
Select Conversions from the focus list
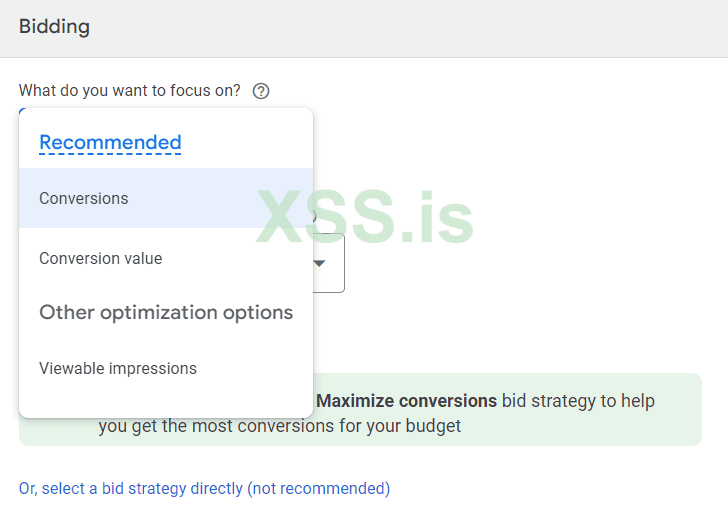(165, 198)
